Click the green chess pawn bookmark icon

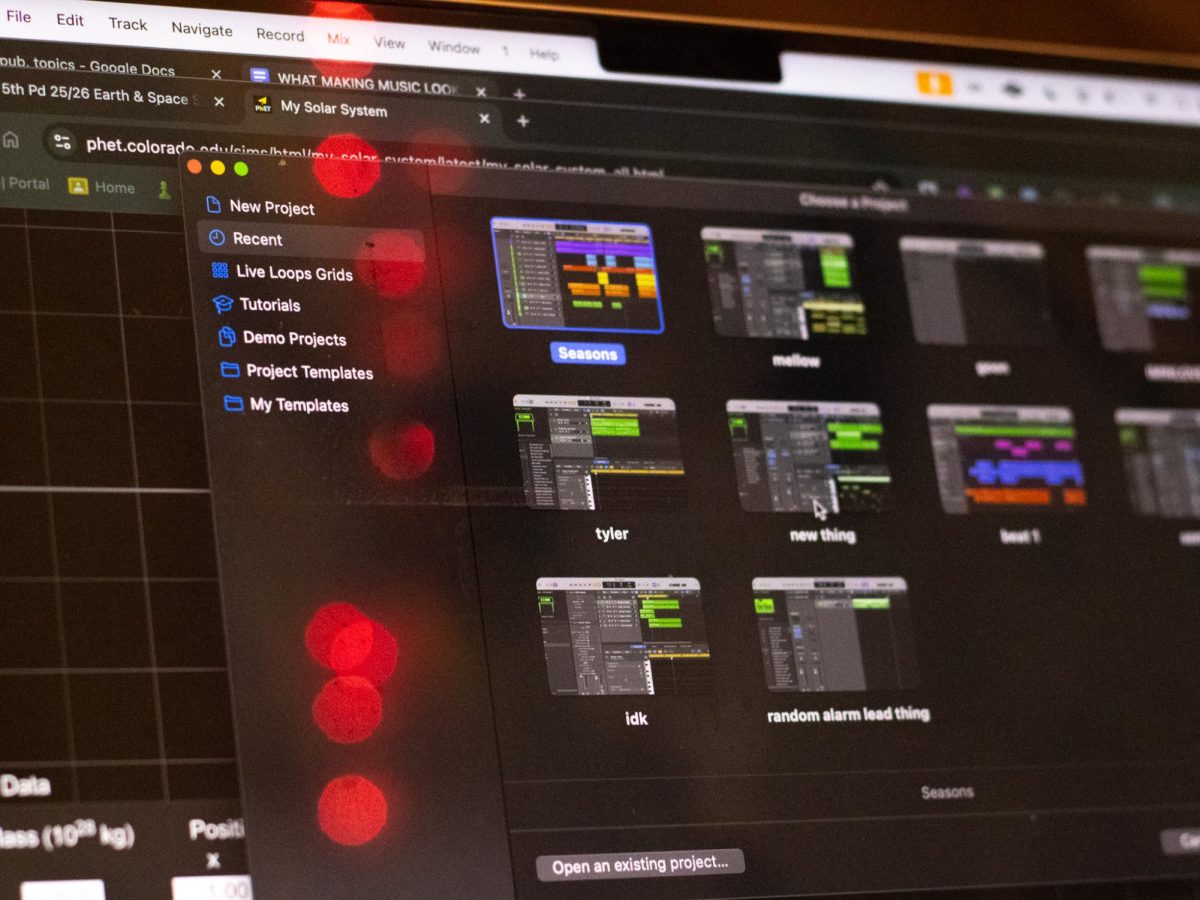pos(163,188)
